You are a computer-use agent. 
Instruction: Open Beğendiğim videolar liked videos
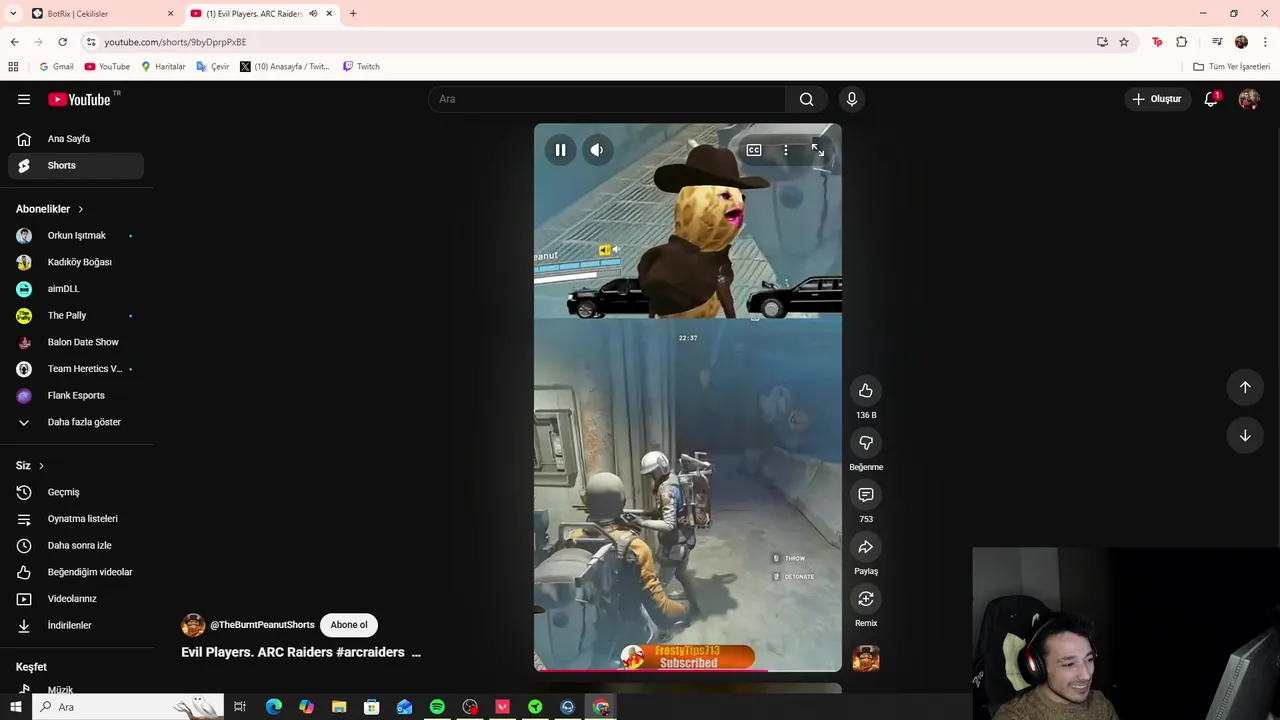click(76, 572)
